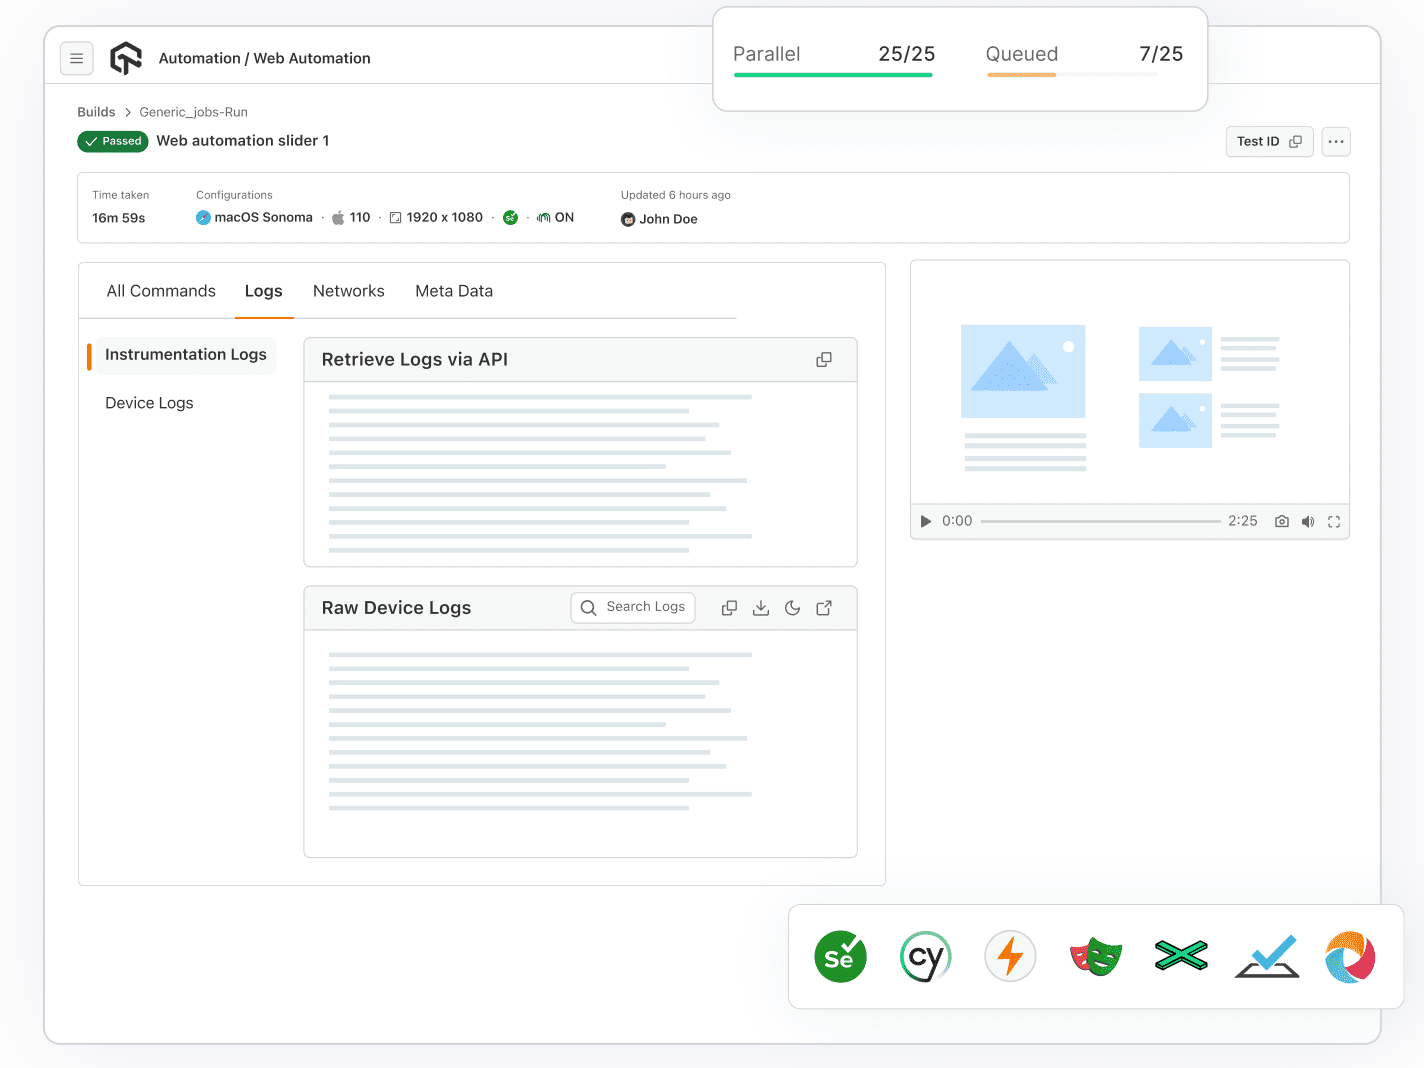Download raw device logs
Screen dimensions: 1424x1068
pos(761,608)
